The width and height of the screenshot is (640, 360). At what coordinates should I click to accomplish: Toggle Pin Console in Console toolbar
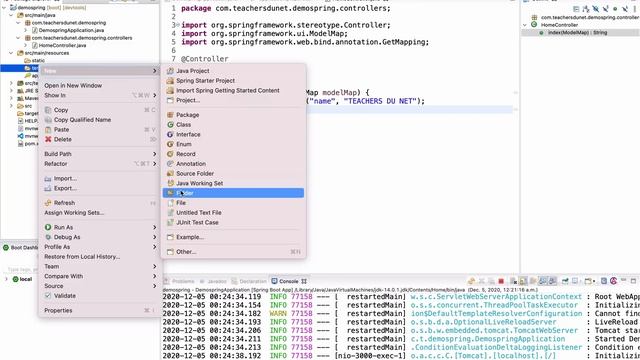pos(565,281)
